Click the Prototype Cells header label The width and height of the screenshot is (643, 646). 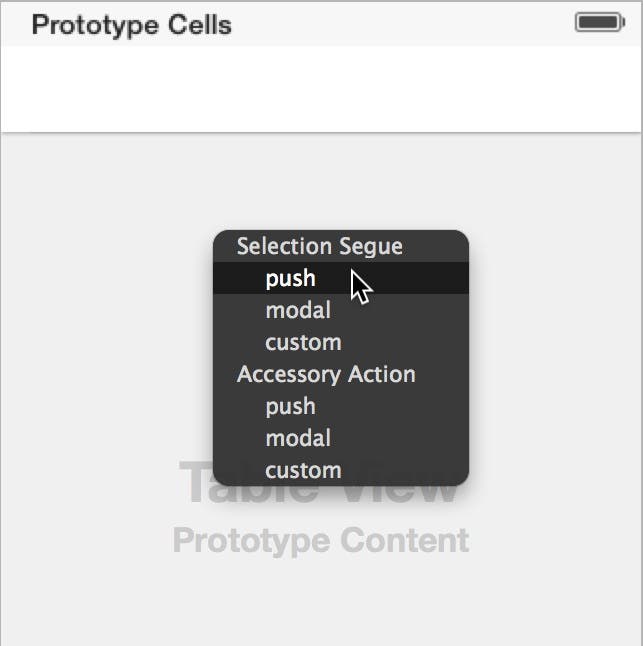pyautogui.click(x=132, y=25)
